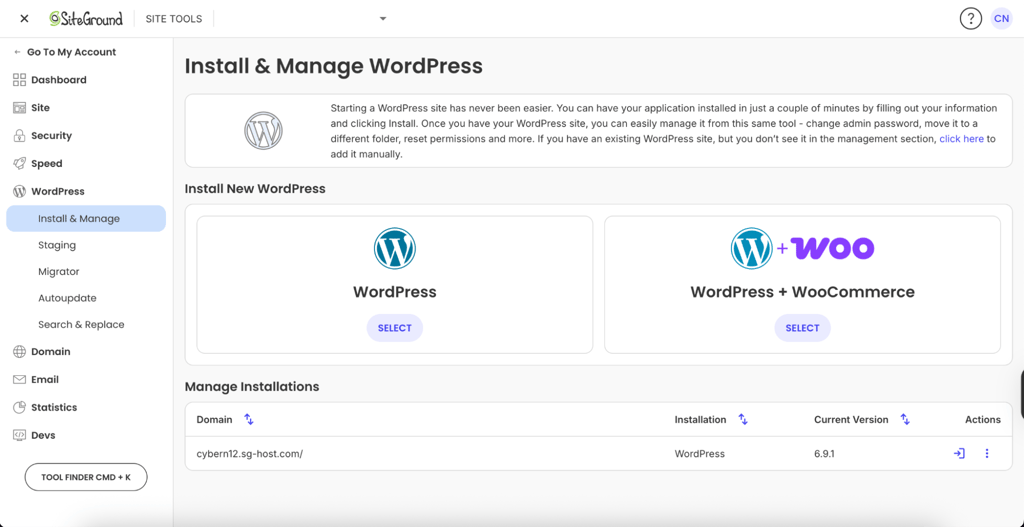The image size is (1024, 527).
Task: Click the blue WordPress logo in WordPress card
Action: coord(394,248)
